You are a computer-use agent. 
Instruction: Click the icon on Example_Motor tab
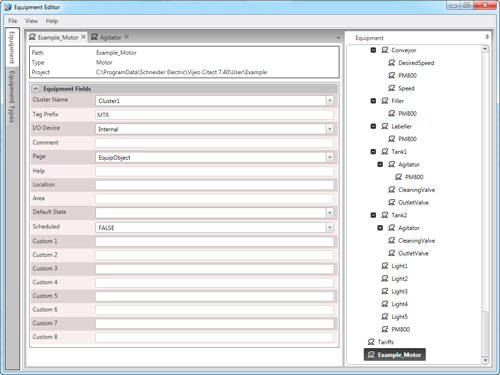click(x=32, y=37)
